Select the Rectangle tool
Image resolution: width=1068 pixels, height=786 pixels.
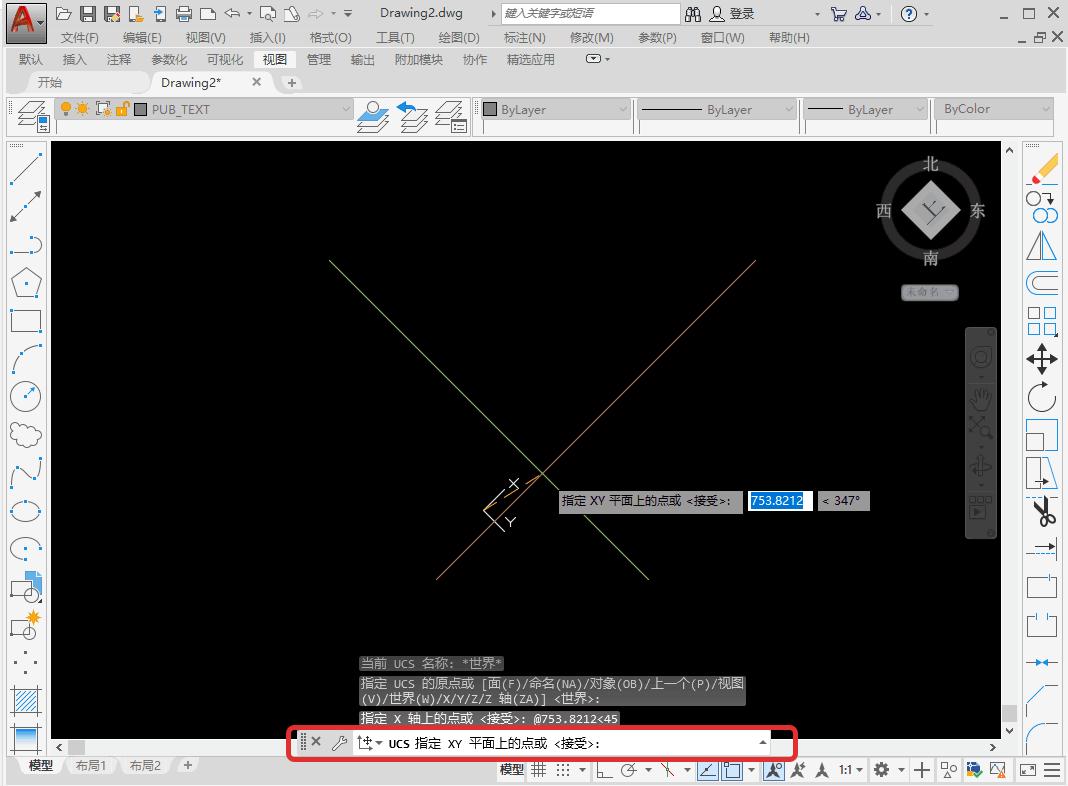click(26, 321)
